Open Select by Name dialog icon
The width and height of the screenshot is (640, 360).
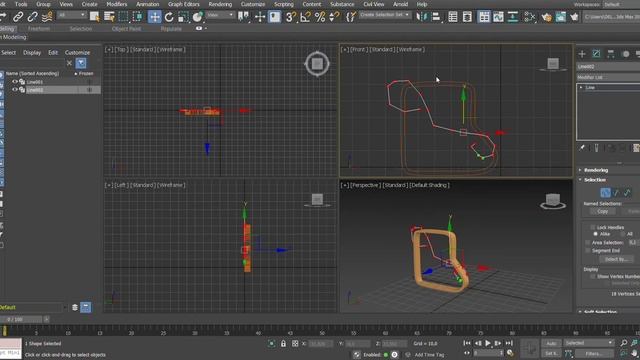(109, 17)
